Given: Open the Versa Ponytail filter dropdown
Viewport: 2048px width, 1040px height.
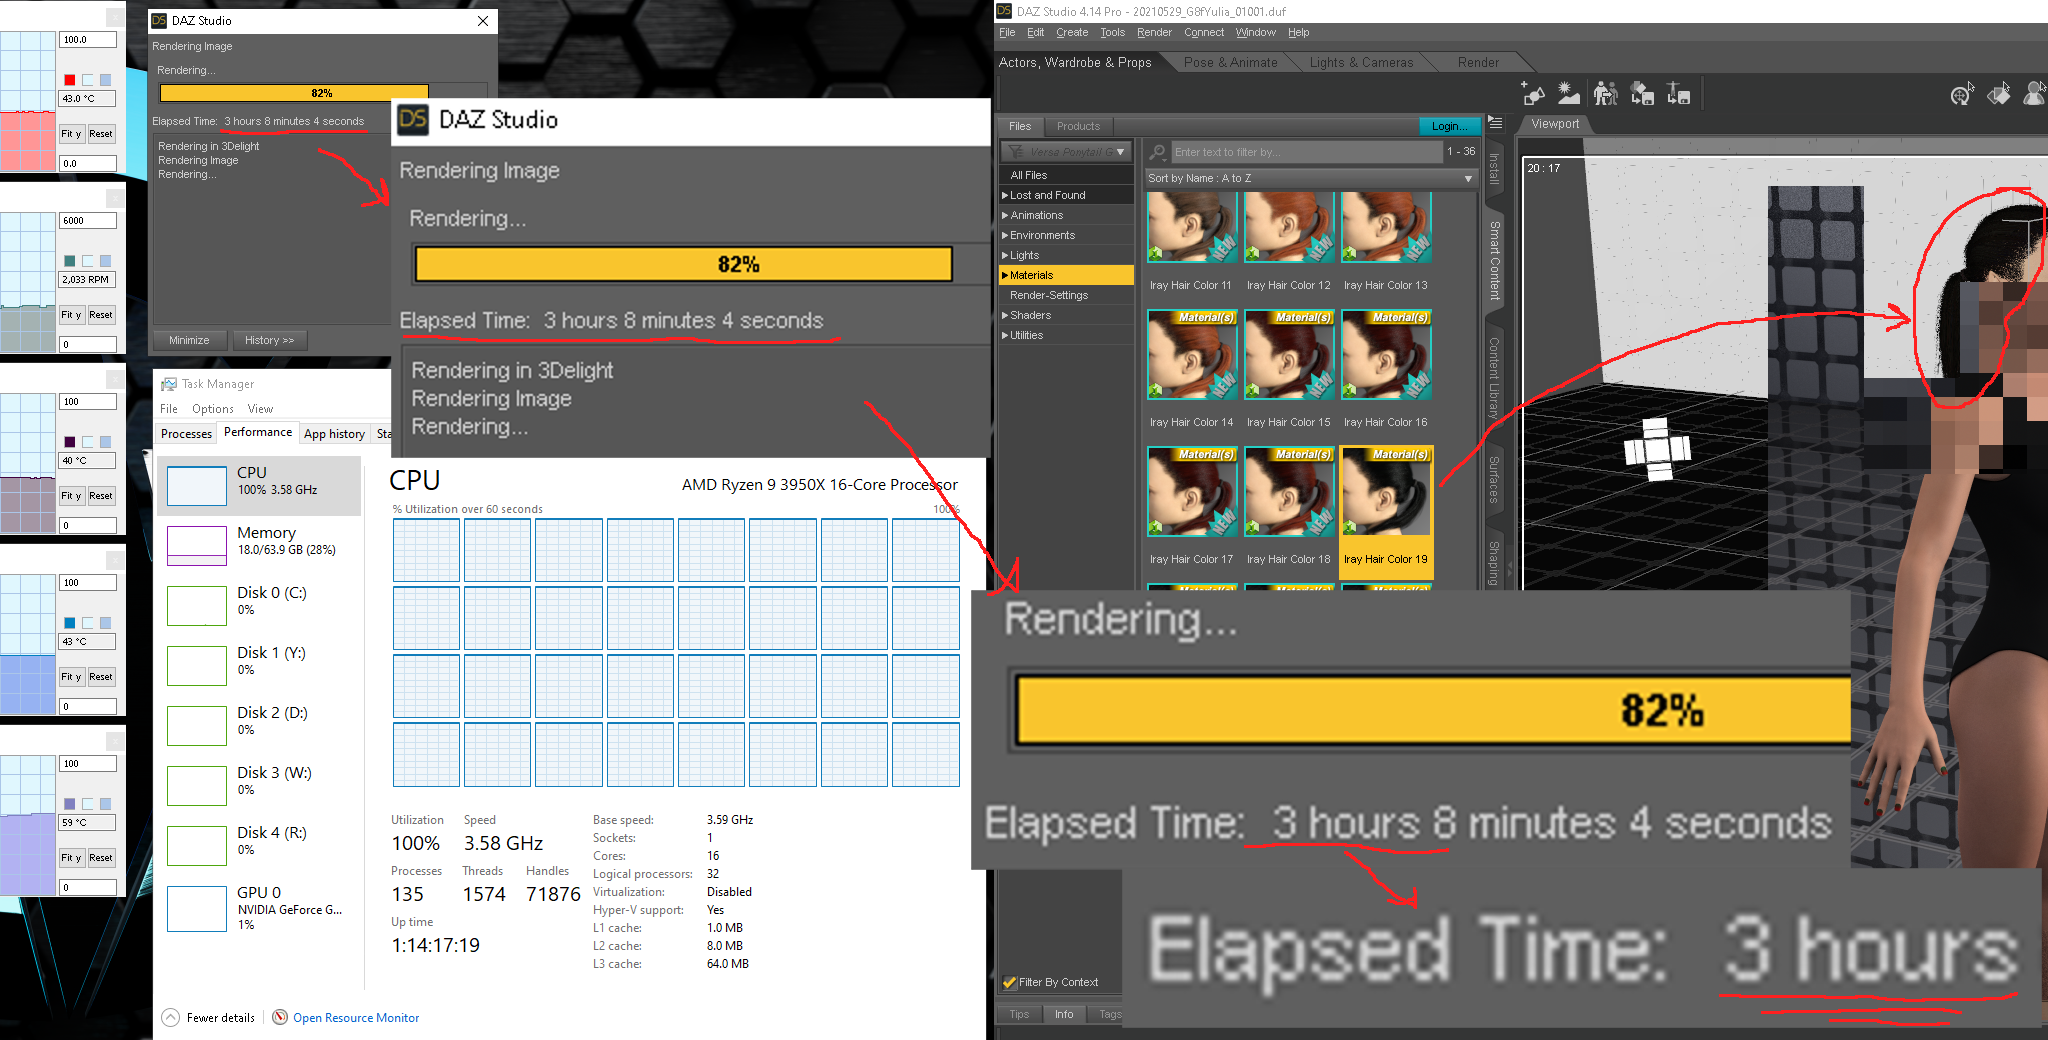Looking at the screenshot, I should pyautogui.click(x=1066, y=152).
